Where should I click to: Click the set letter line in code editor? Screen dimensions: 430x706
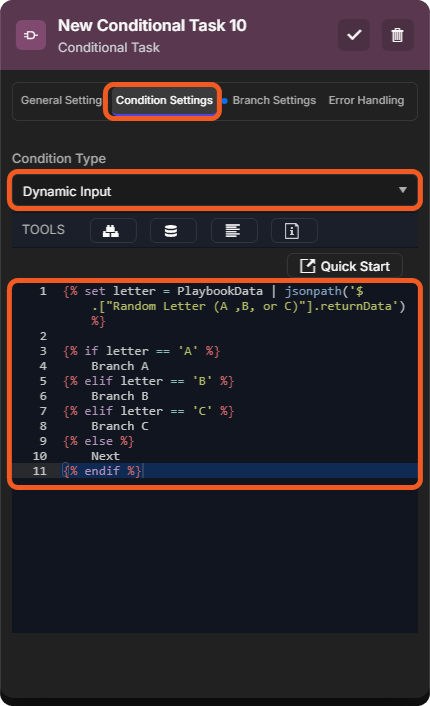tap(234, 306)
